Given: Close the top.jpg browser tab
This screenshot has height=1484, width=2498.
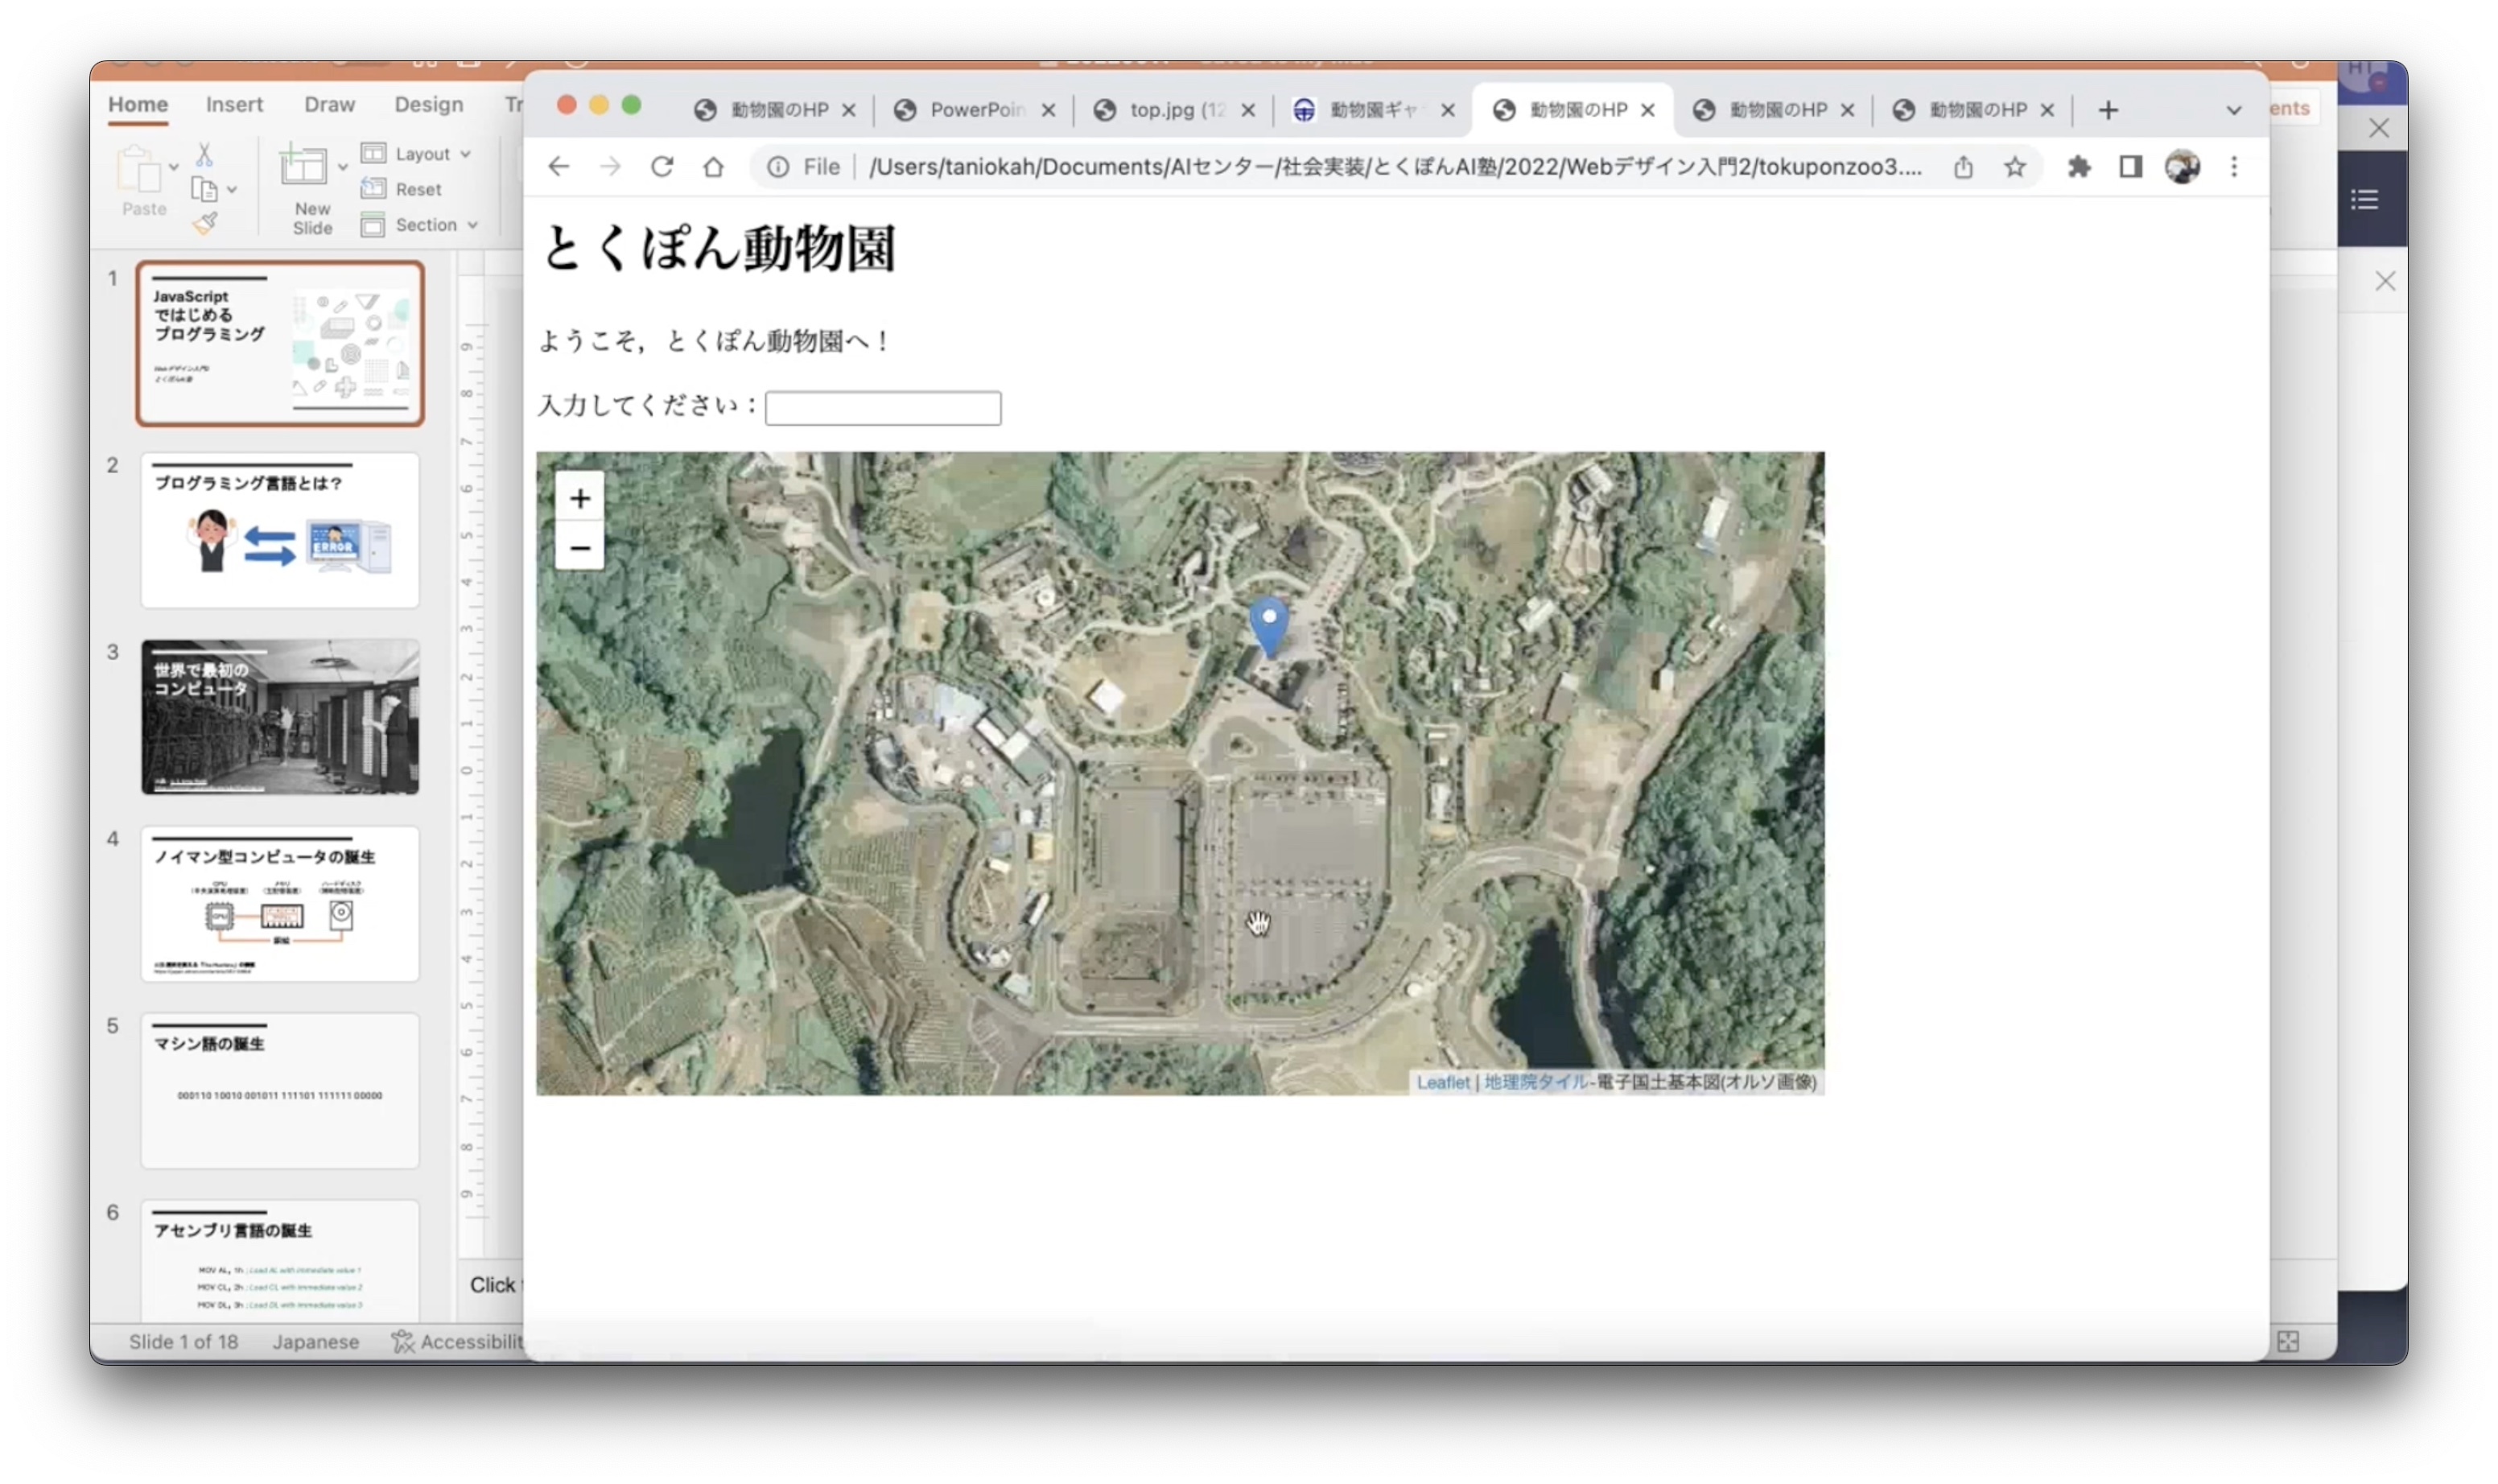Looking at the screenshot, I should click(1248, 111).
